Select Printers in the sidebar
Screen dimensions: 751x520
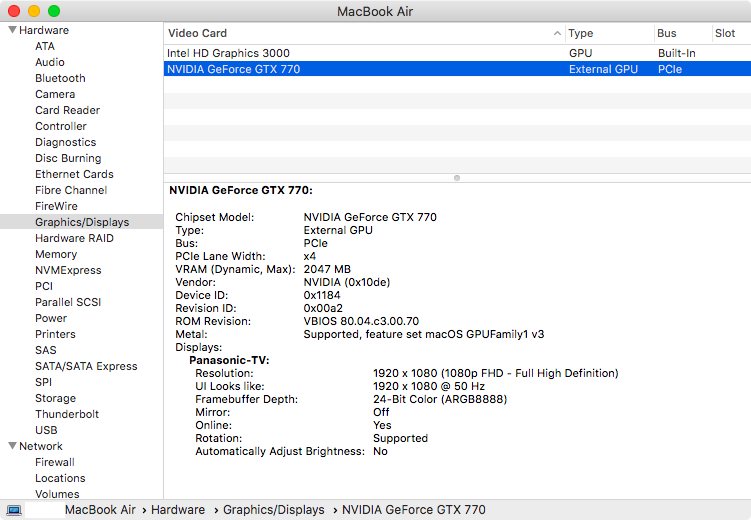pos(55,334)
